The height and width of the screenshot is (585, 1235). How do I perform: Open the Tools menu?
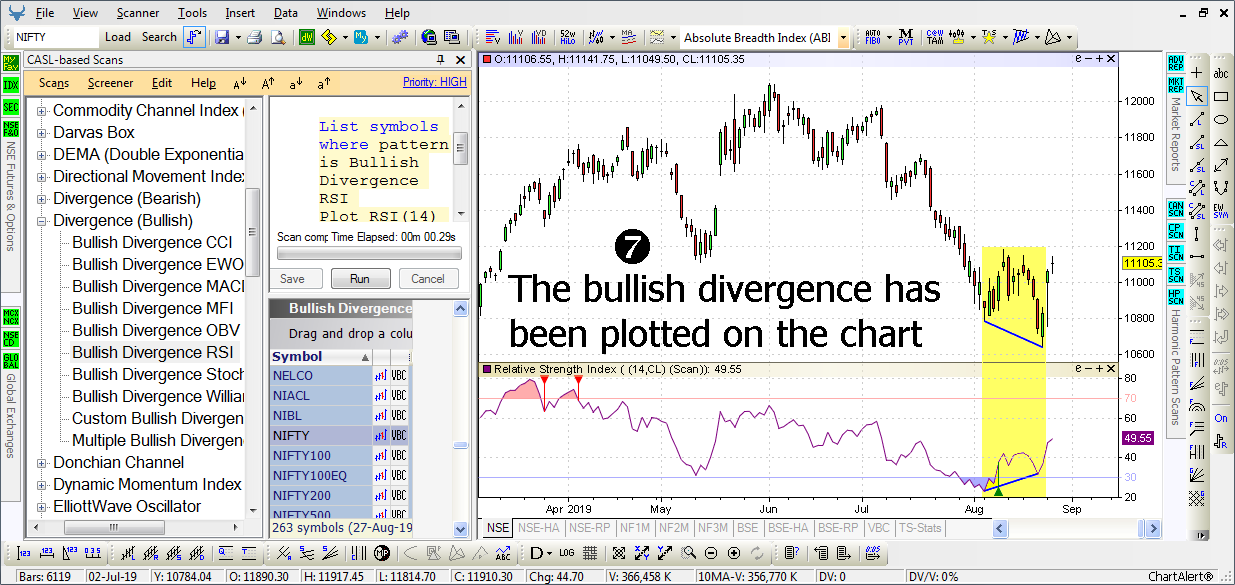click(193, 13)
